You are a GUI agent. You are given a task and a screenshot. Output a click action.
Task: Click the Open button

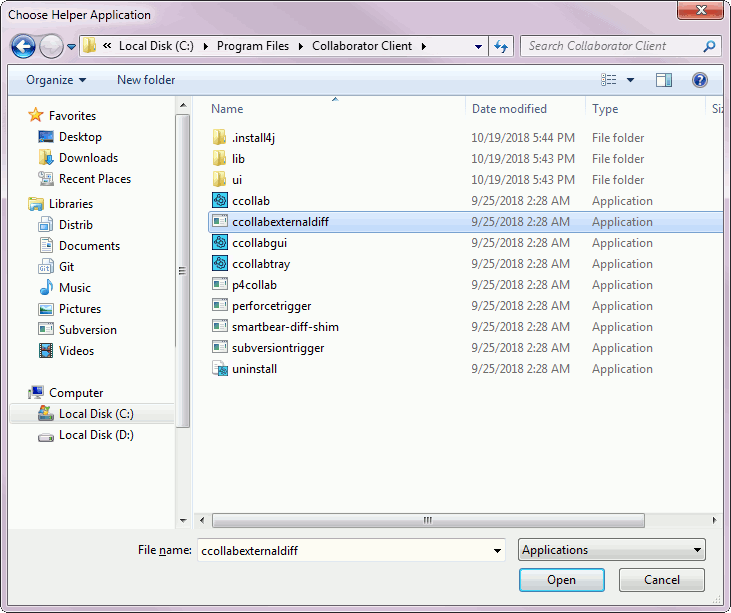click(561, 580)
